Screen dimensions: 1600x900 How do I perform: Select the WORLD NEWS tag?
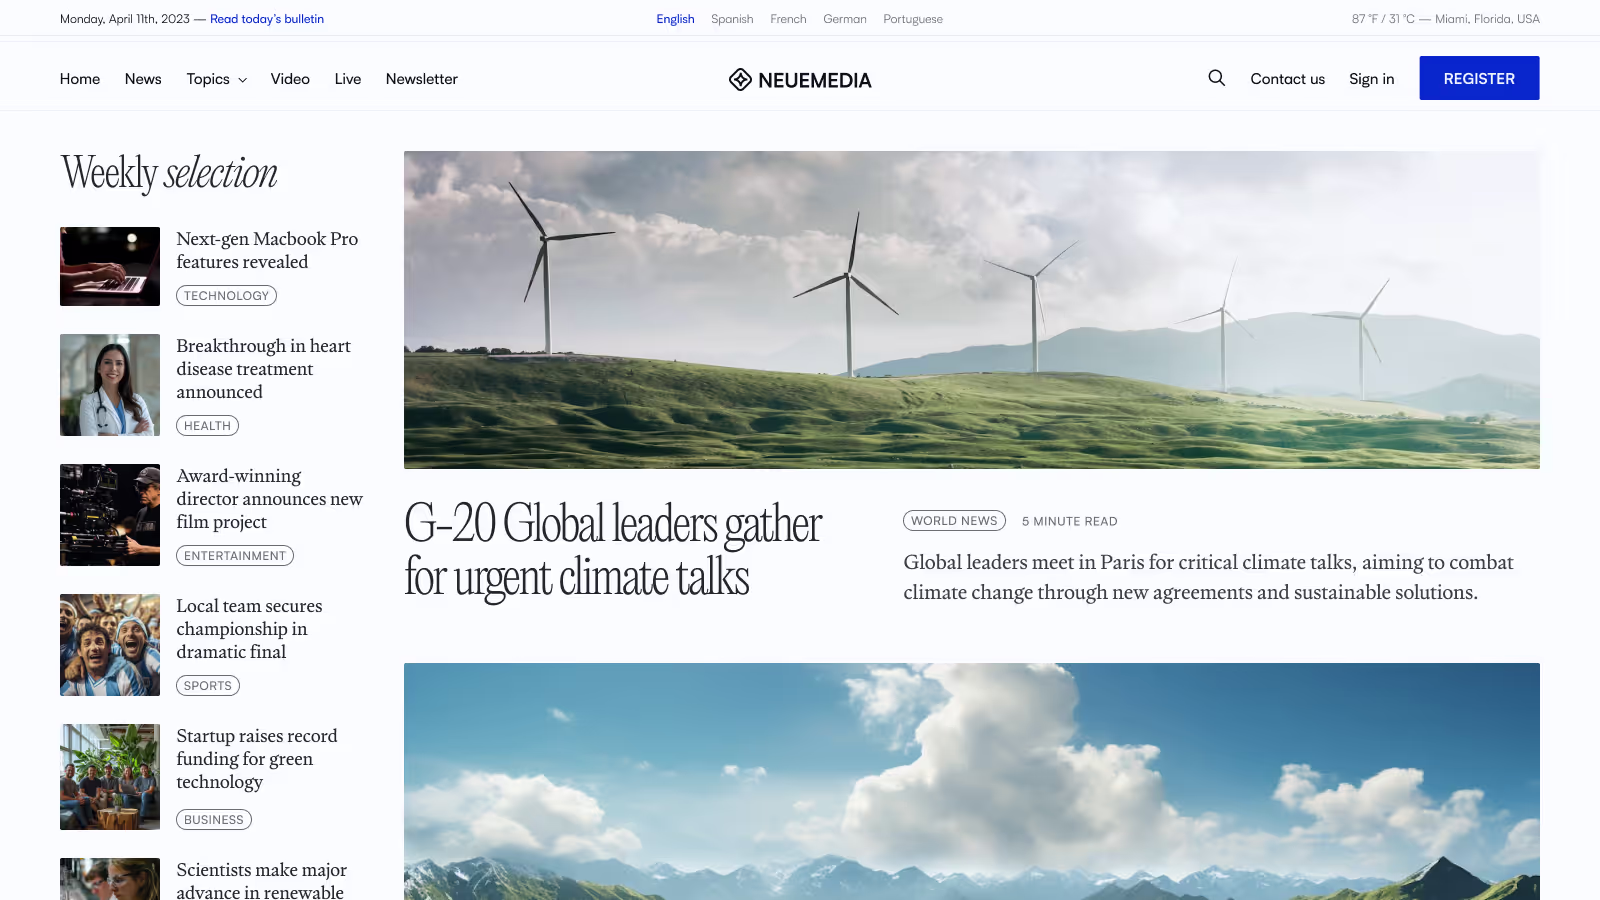(954, 521)
